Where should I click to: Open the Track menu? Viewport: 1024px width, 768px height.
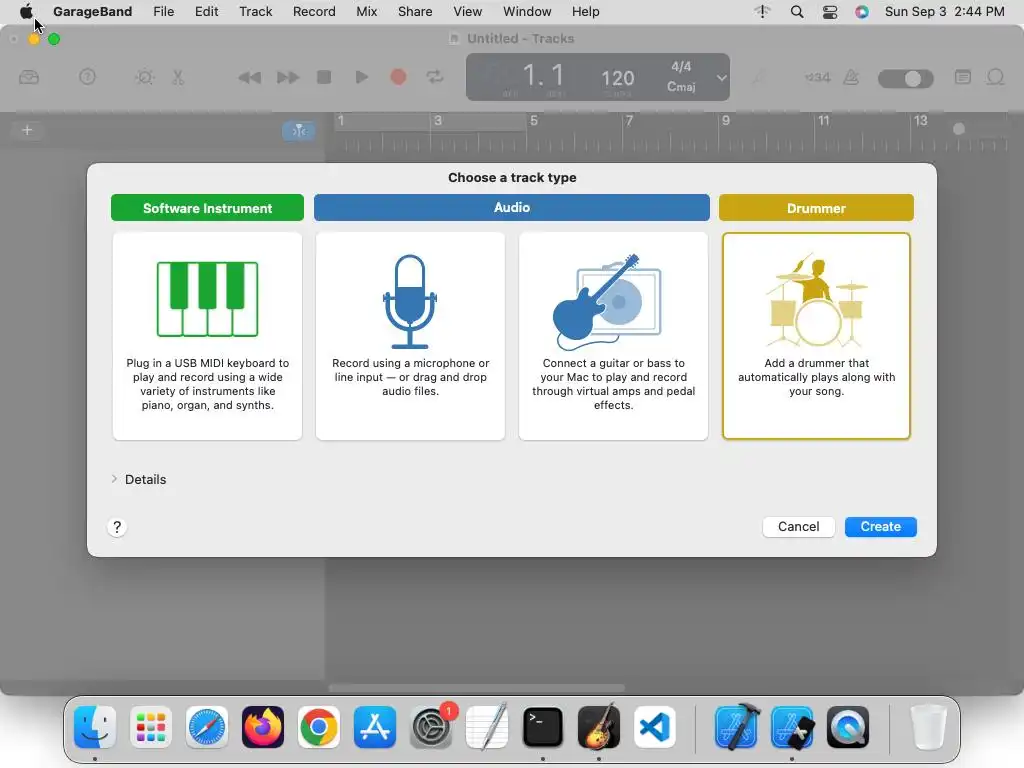click(x=255, y=11)
